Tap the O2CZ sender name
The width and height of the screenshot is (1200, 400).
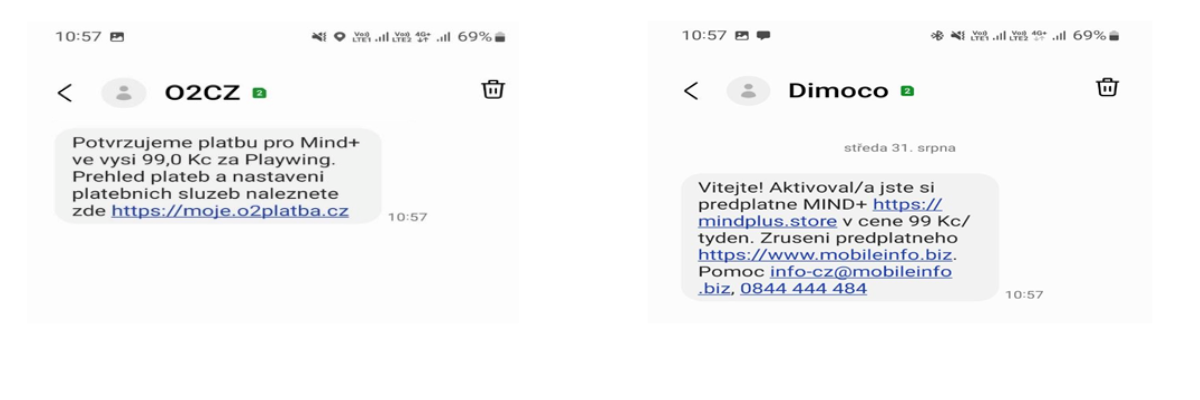[x=203, y=93]
